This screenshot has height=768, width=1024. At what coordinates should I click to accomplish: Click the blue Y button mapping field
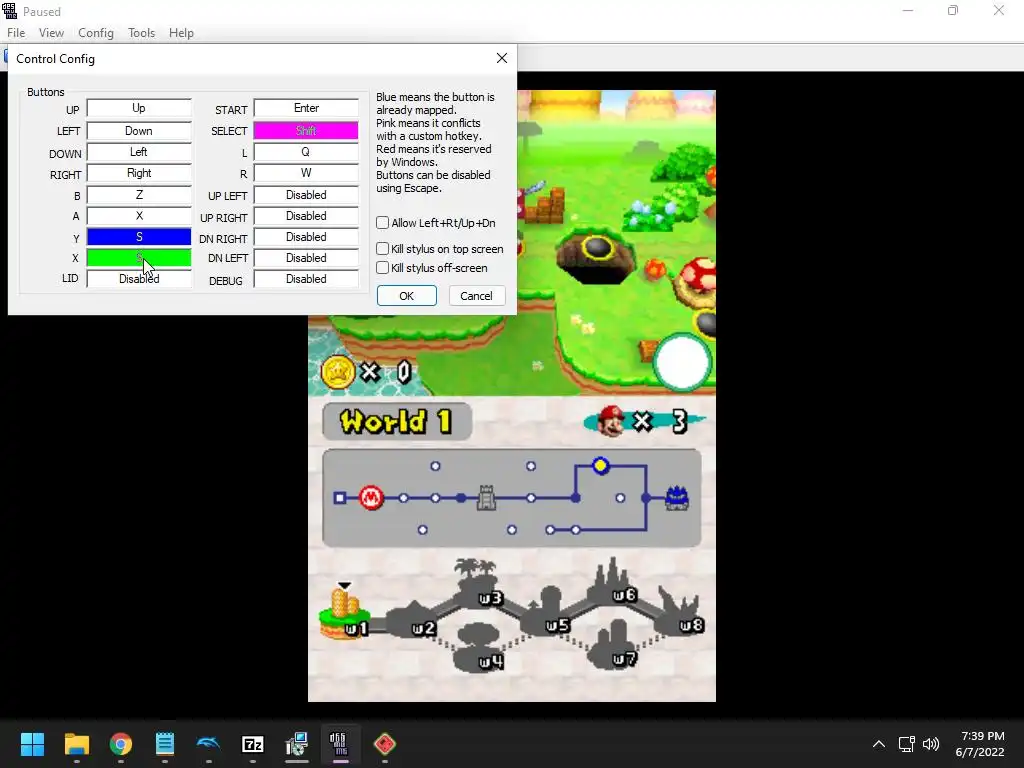pyautogui.click(x=139, y=237)
